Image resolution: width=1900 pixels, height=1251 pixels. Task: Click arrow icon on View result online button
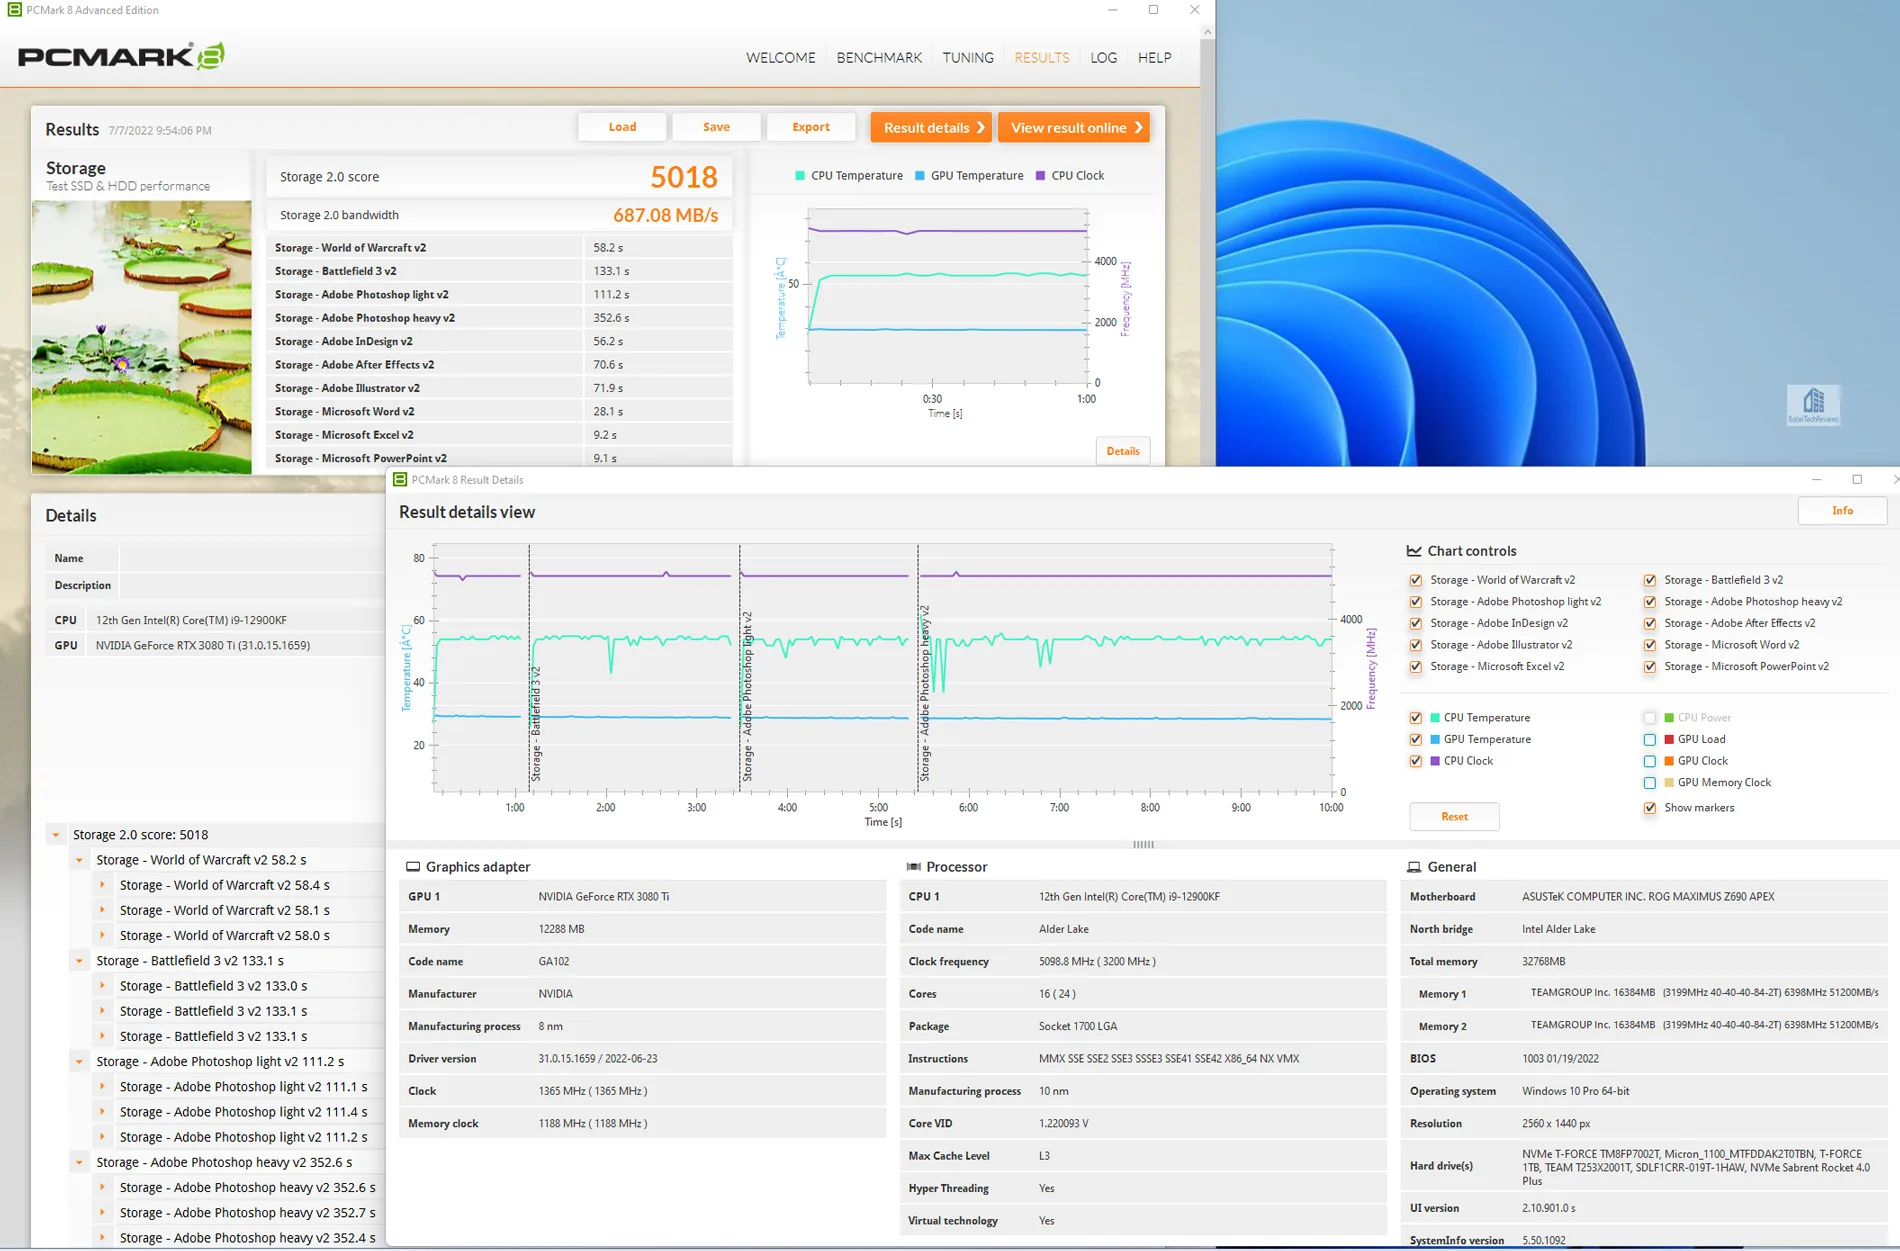tap(1138, 128)
